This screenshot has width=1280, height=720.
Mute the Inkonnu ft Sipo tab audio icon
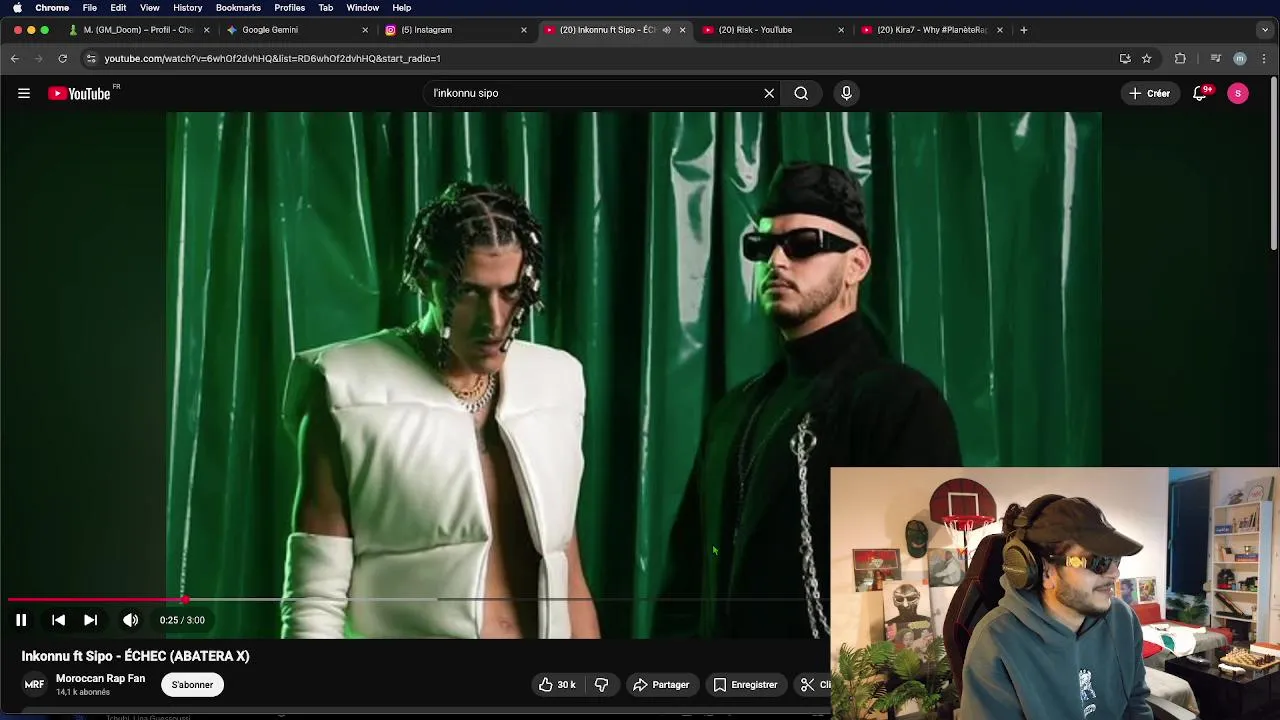(x=666, y=30)
